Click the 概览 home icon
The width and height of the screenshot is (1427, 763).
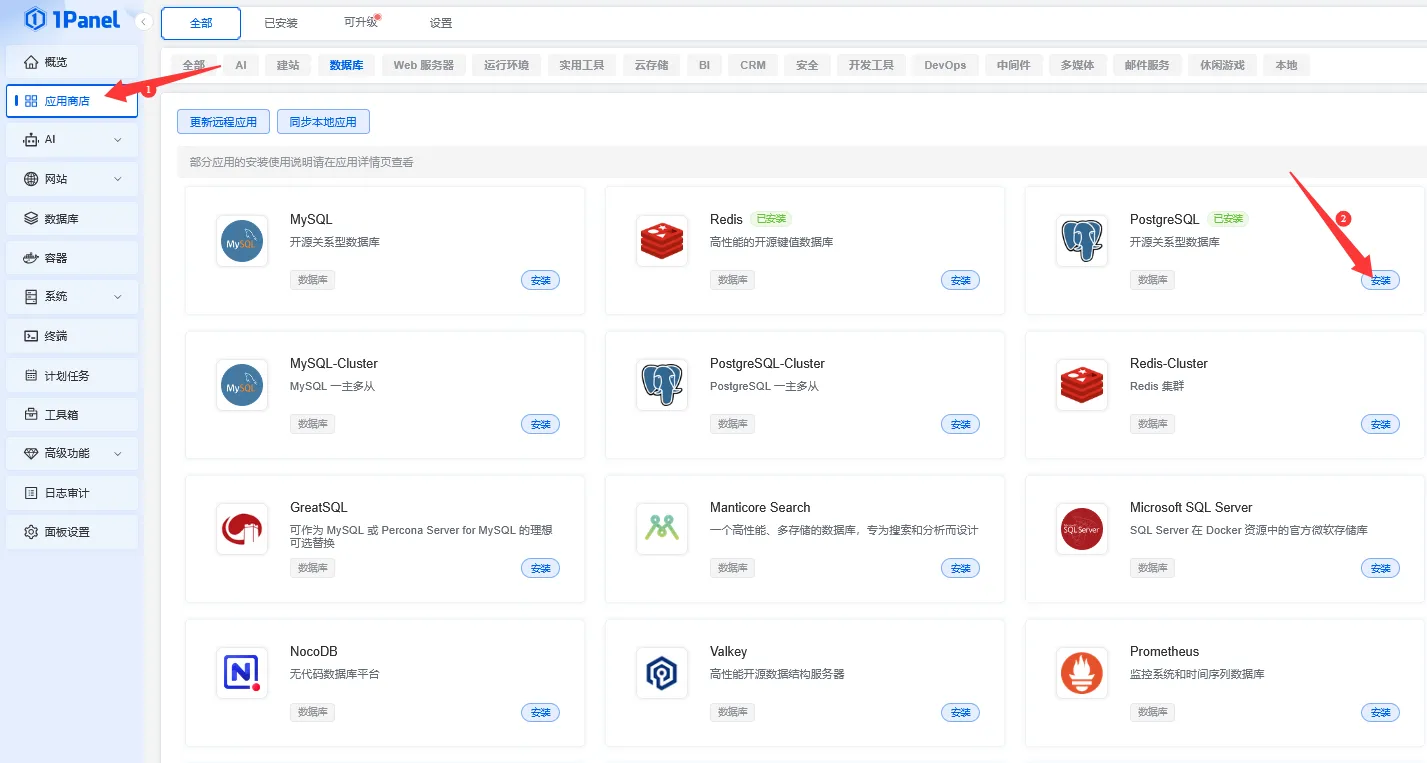click(32, 62)
